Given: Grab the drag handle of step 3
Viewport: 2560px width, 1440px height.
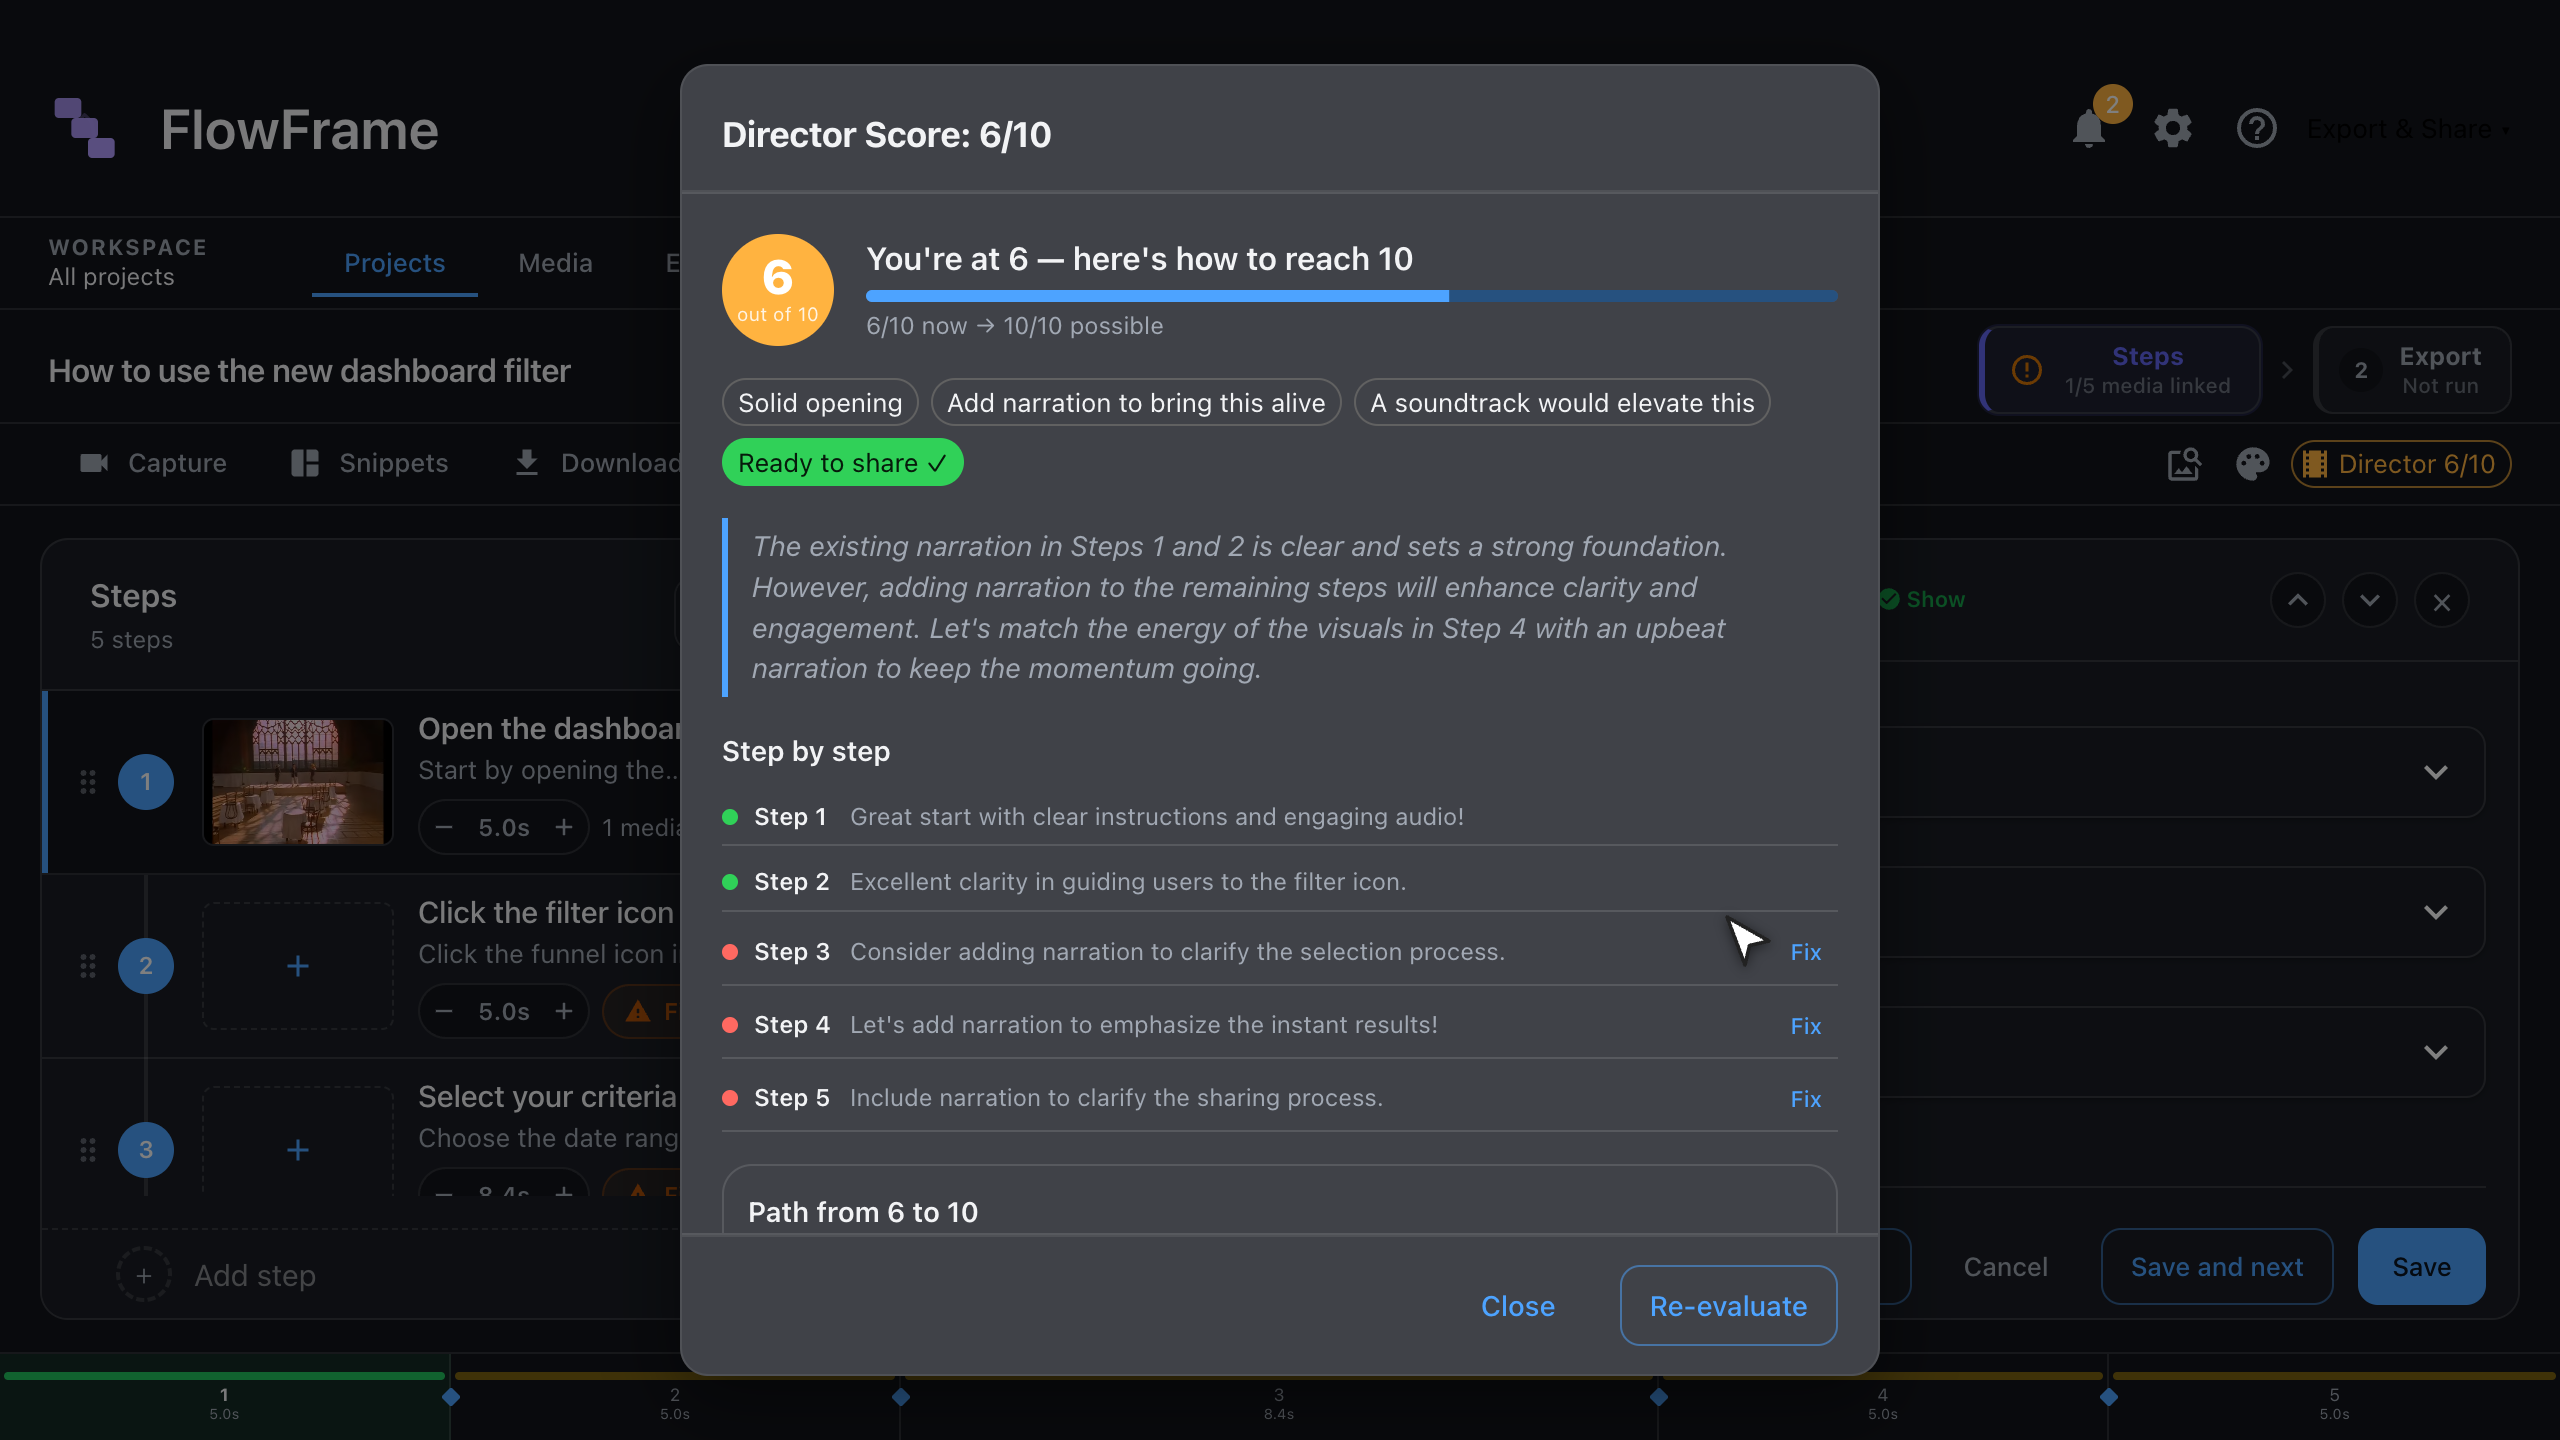Looking at the screenshot, I should (88, 1150).
